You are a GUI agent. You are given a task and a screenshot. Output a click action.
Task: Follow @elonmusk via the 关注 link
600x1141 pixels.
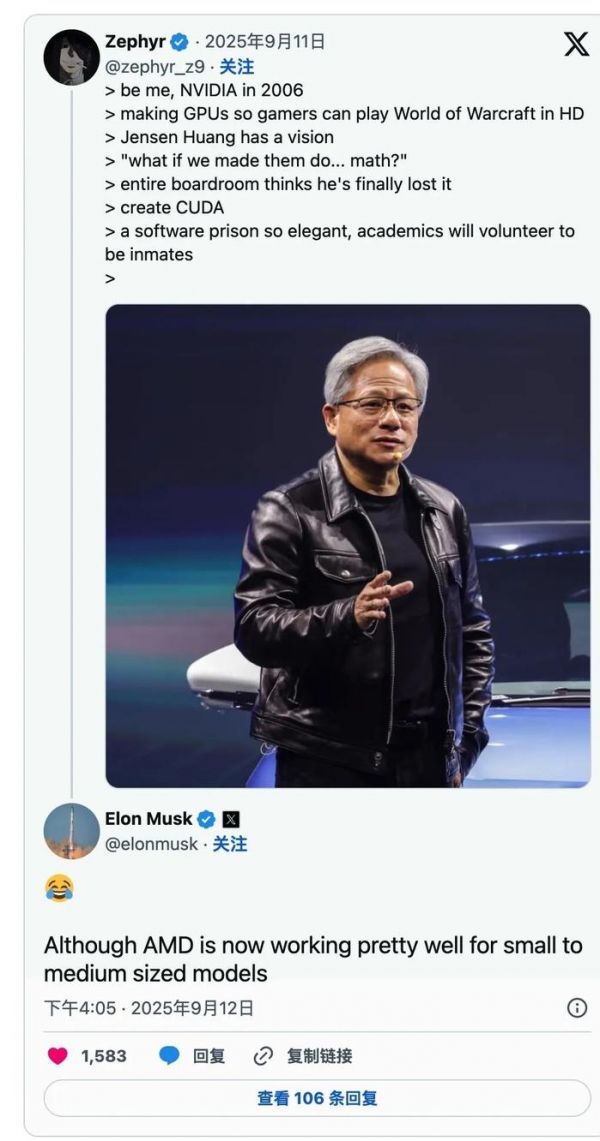[x=230, y=844]
